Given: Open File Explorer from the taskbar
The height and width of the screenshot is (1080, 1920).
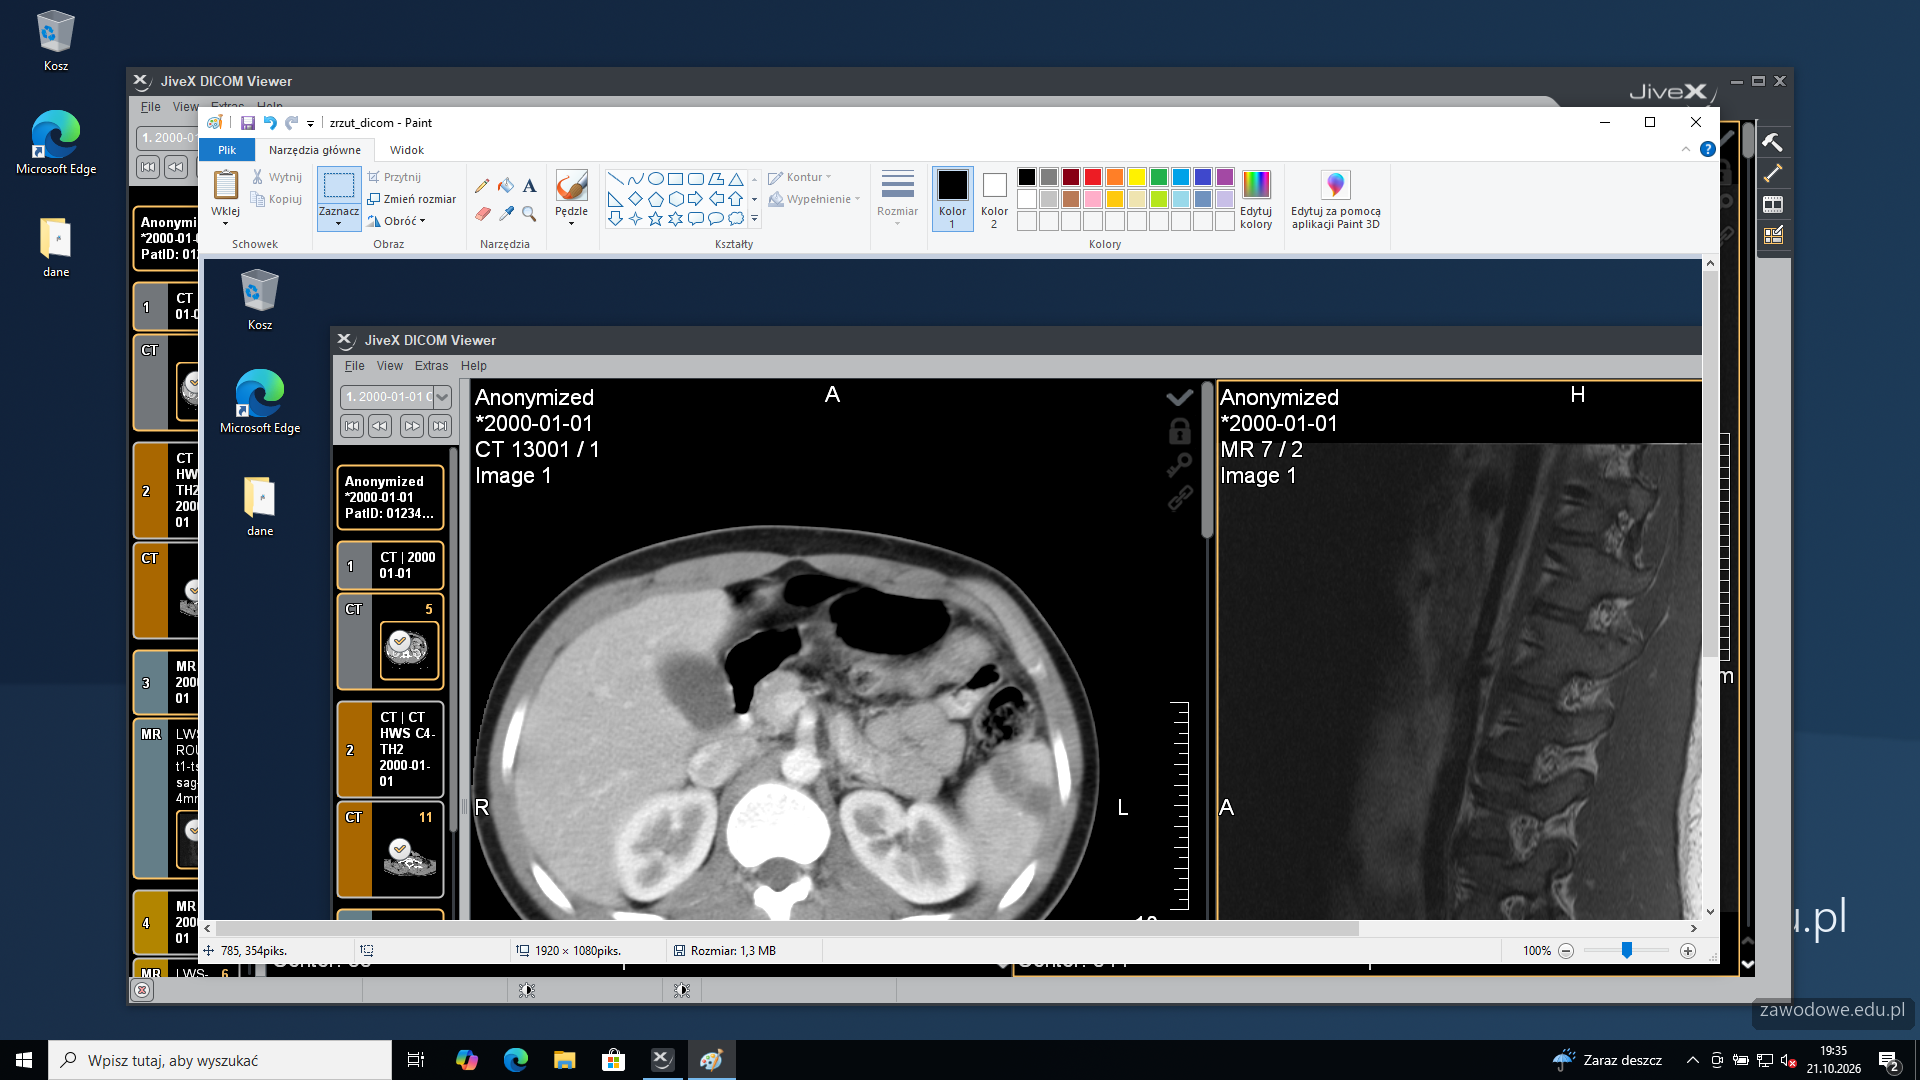Looking at the screenshot, I should 564,1060.
